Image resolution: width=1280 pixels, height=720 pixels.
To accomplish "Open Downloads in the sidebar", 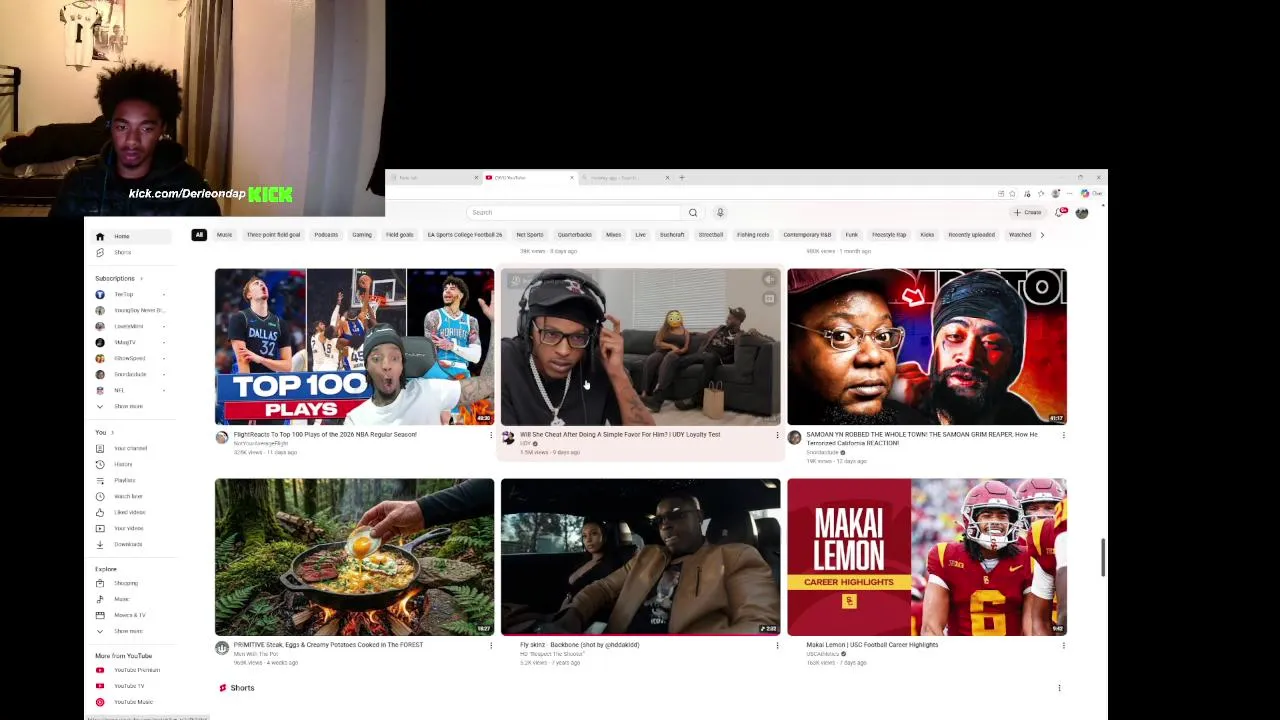I will point(130,544).
